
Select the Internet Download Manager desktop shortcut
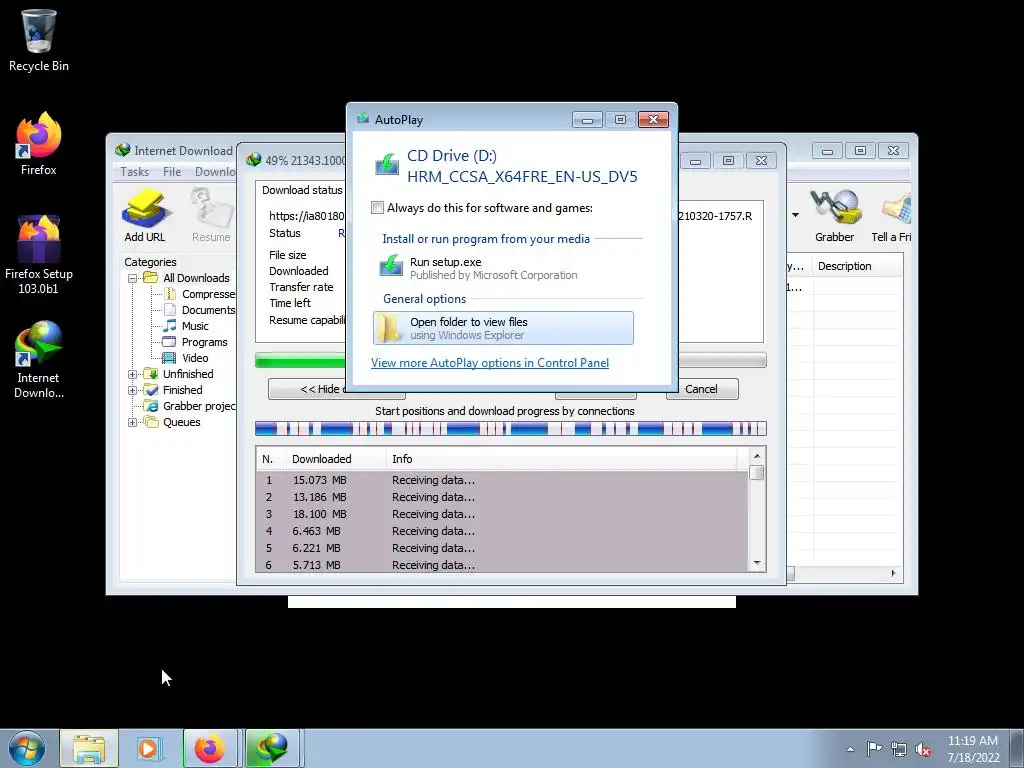tap(38, 359)
